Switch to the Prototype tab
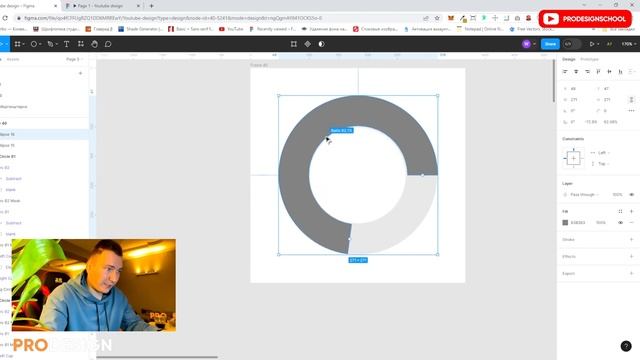The width and height of the screenshot is (640, 360). (589, 60)
